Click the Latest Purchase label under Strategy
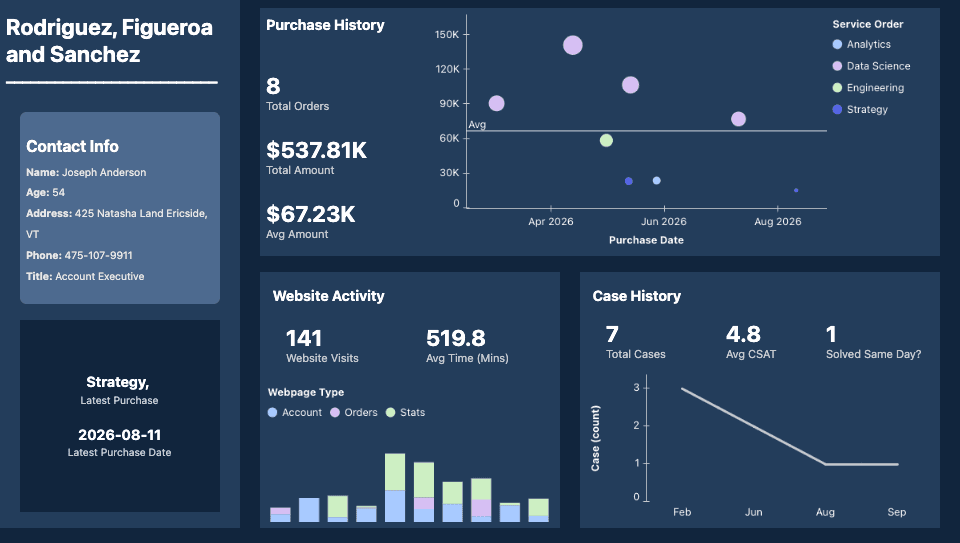This screenshot has height=543, width=960. 119,400
